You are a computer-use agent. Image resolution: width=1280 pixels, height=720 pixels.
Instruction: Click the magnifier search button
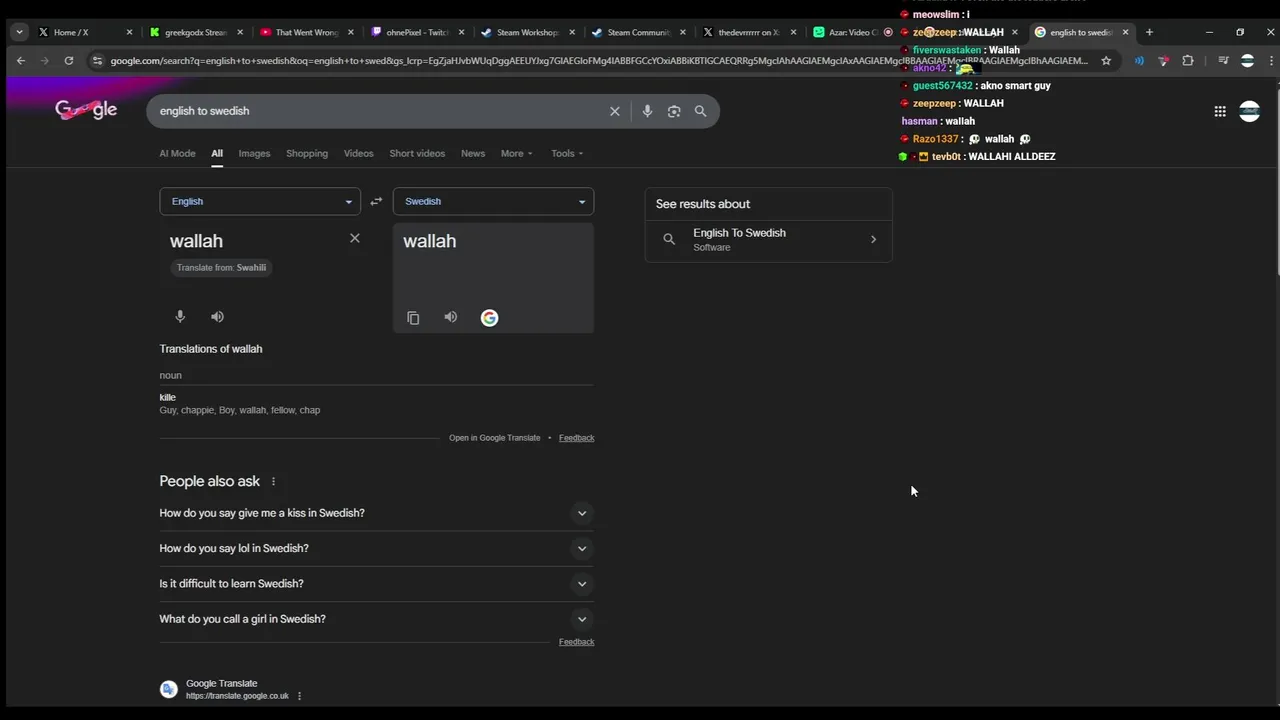[700, 111]
